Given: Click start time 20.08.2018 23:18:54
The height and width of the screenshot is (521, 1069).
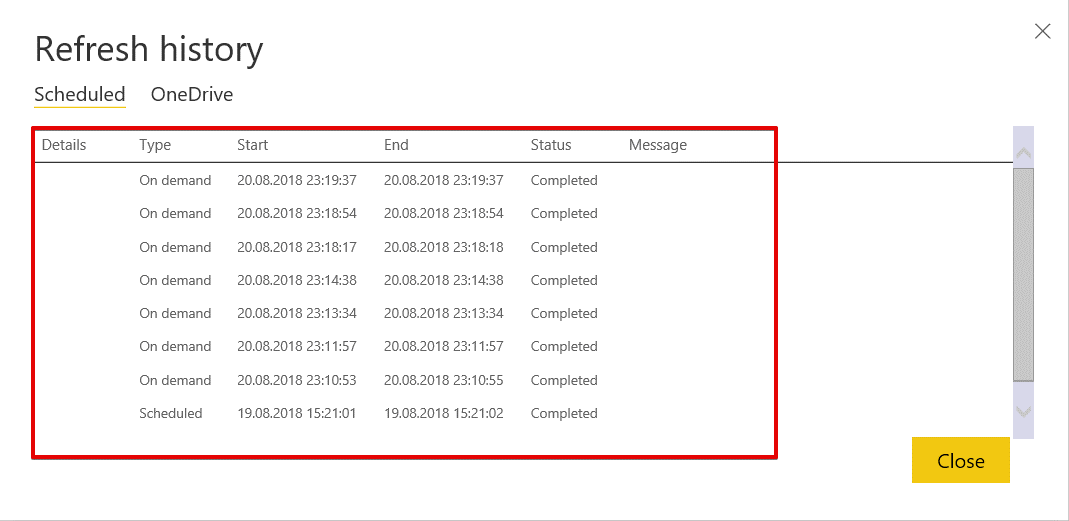Looking at the screenshot, I should 297,214.
